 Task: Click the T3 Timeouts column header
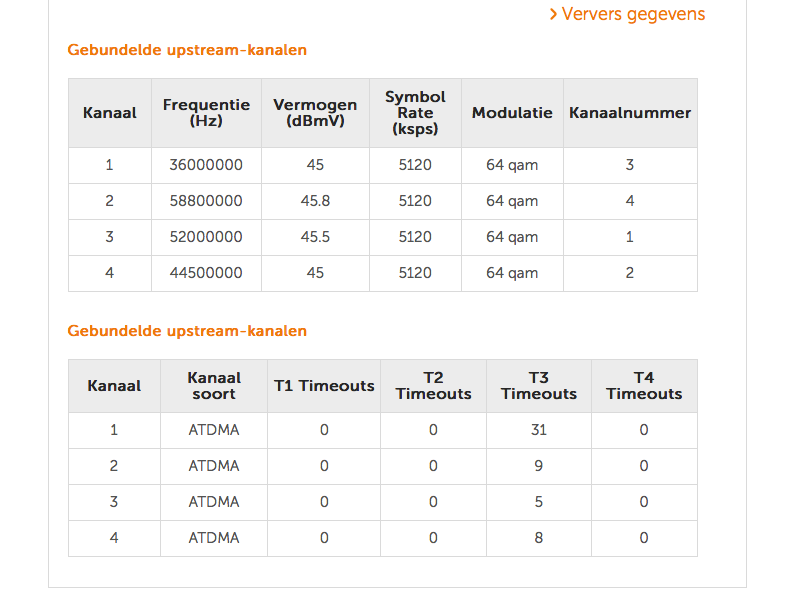539,386
